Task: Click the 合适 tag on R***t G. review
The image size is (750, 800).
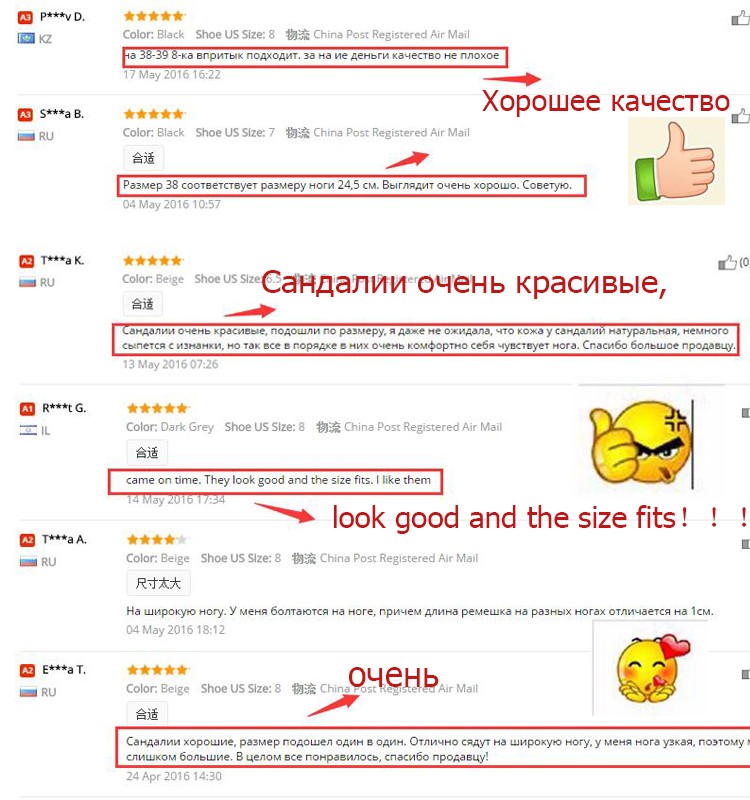Action: 147,453
